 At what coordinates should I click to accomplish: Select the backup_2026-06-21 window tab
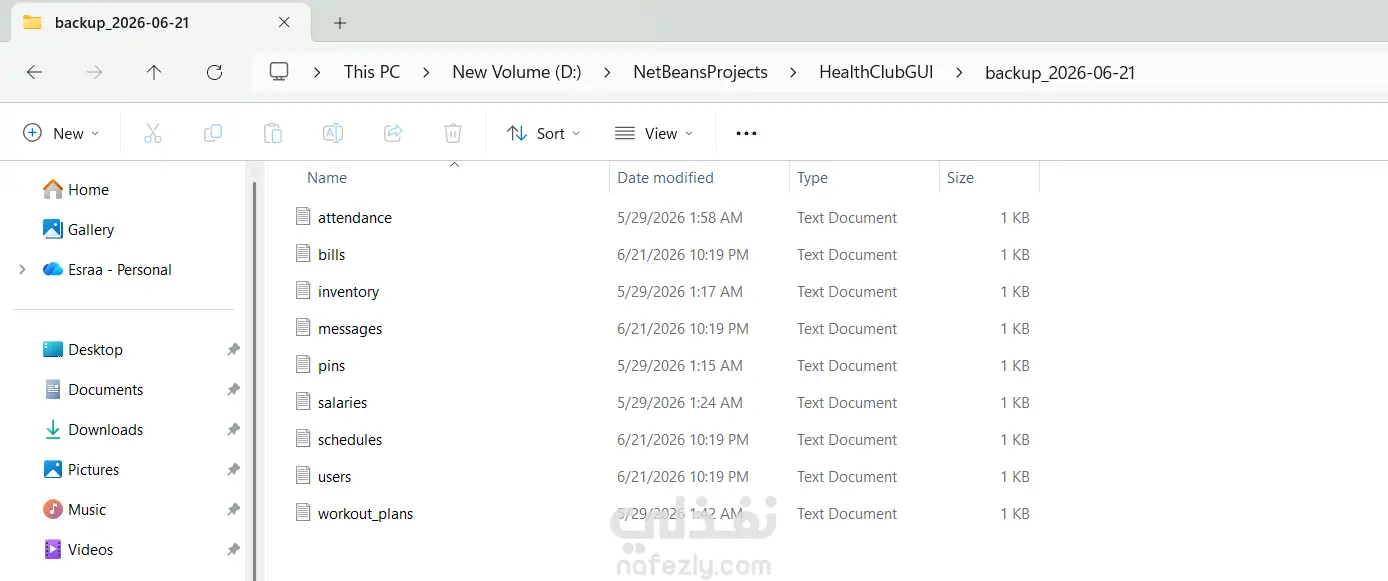pyautogui.click(x=158, y=22)
